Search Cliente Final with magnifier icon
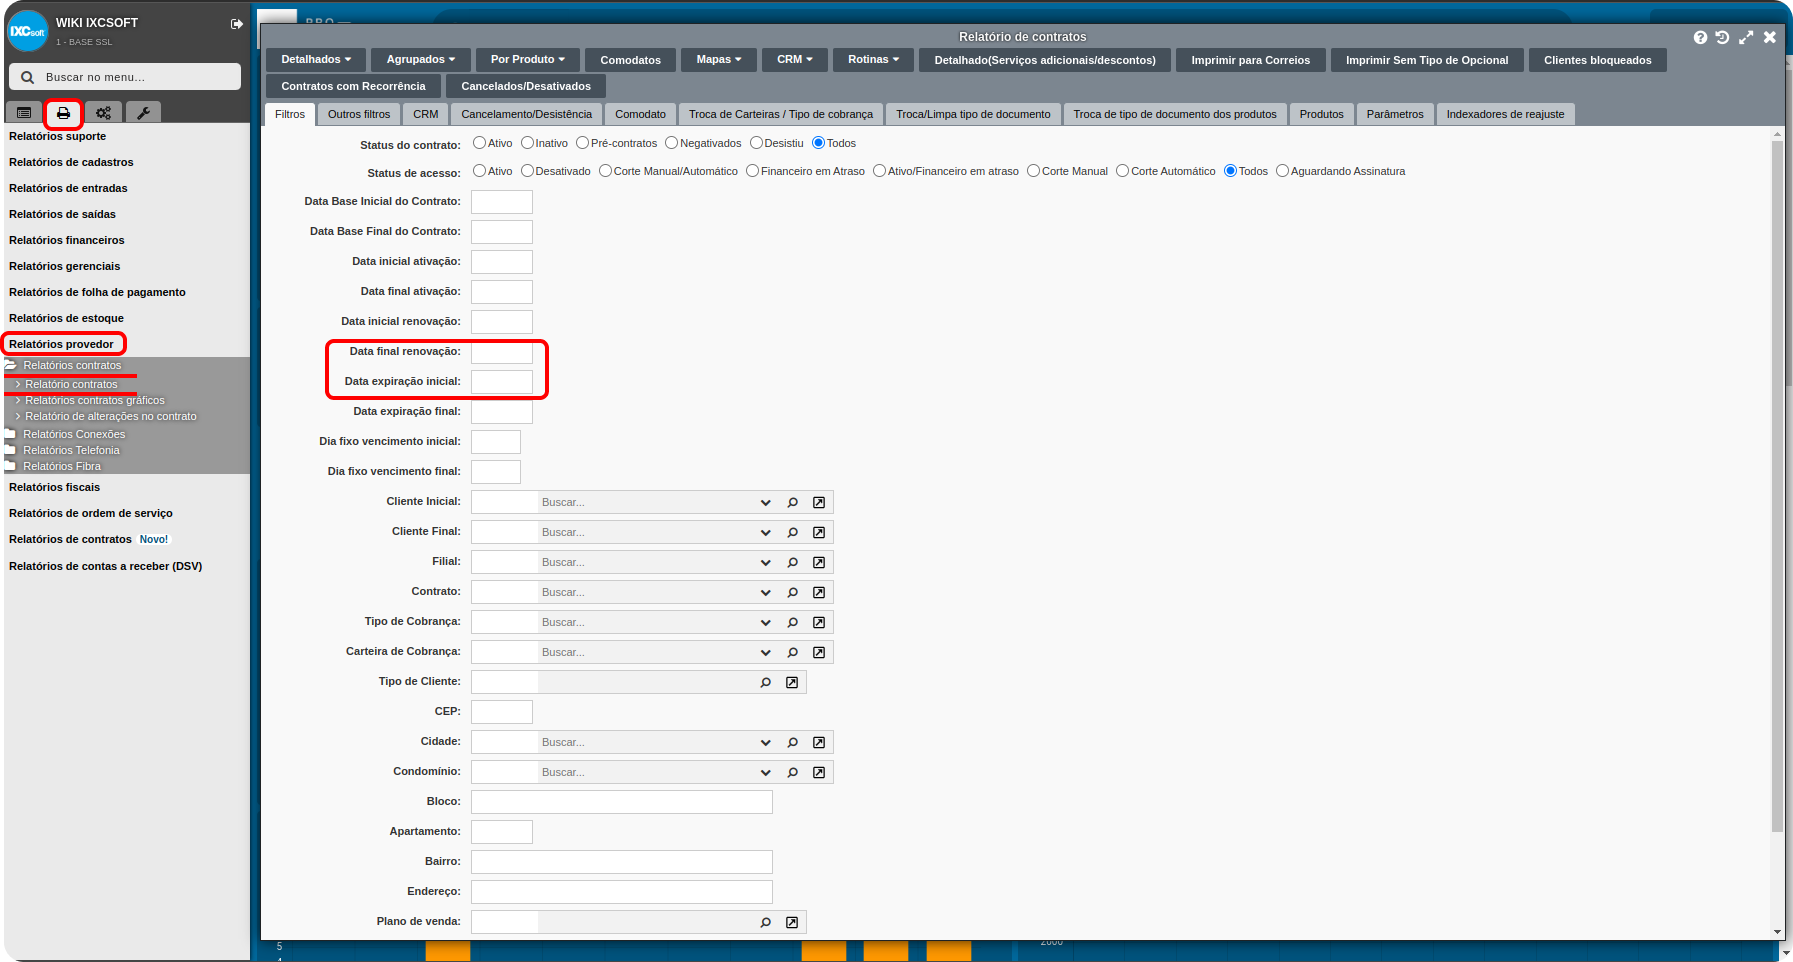Viewport: 1793px width, 962px height. [x=792, y=532]
